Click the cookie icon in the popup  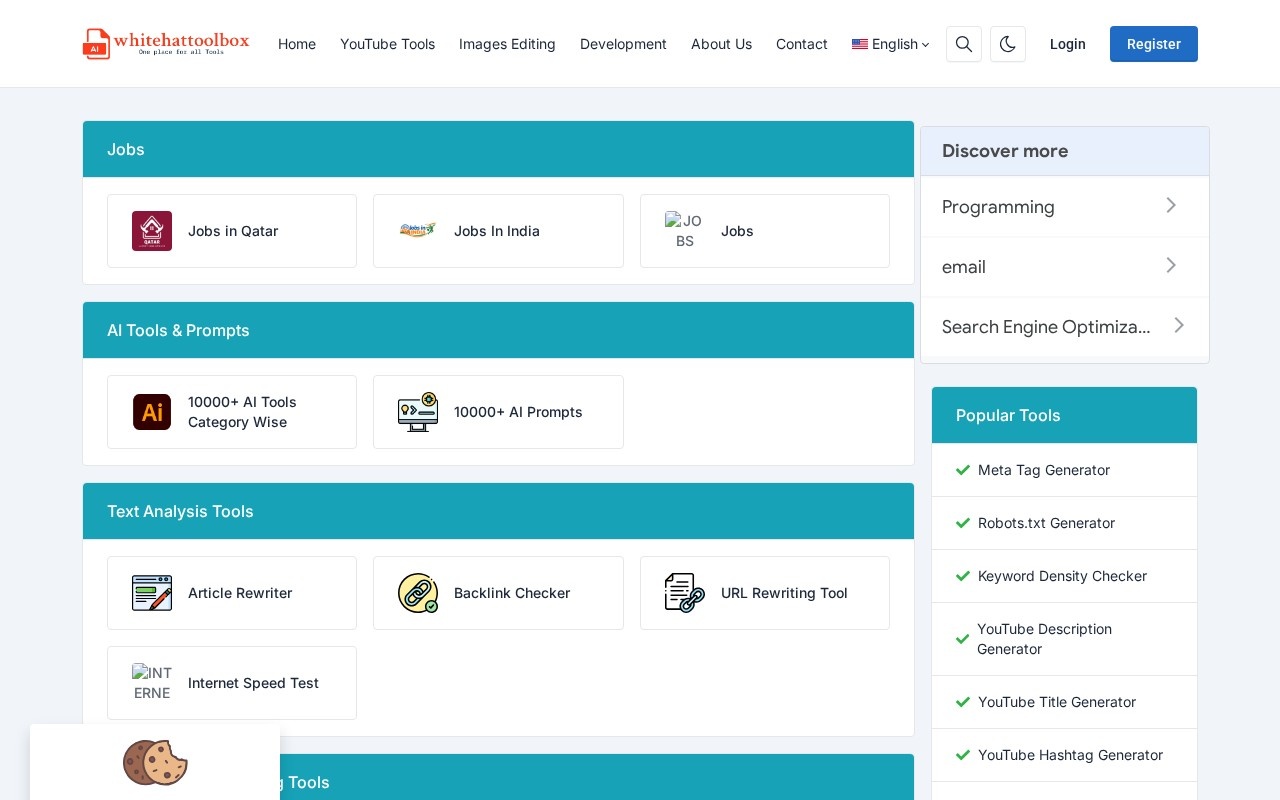click(x=155, y=763)
